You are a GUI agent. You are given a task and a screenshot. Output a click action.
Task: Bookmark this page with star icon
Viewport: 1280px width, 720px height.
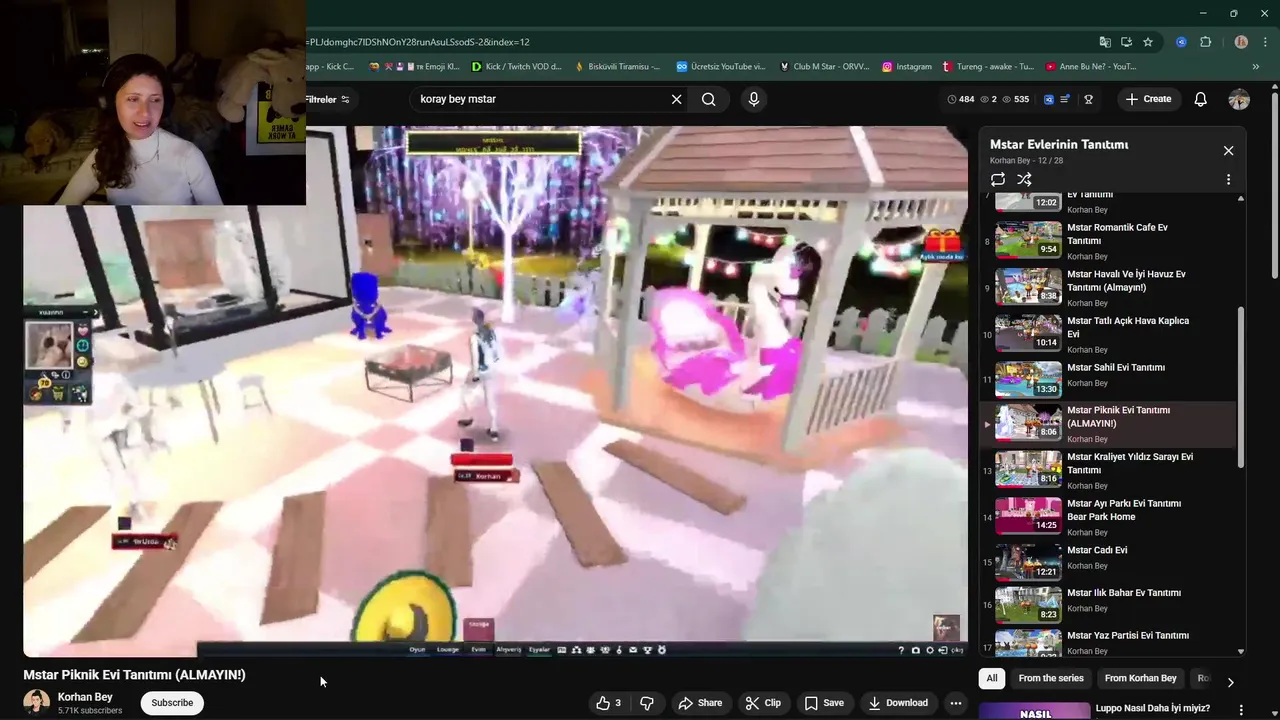tap(1148, 42)
